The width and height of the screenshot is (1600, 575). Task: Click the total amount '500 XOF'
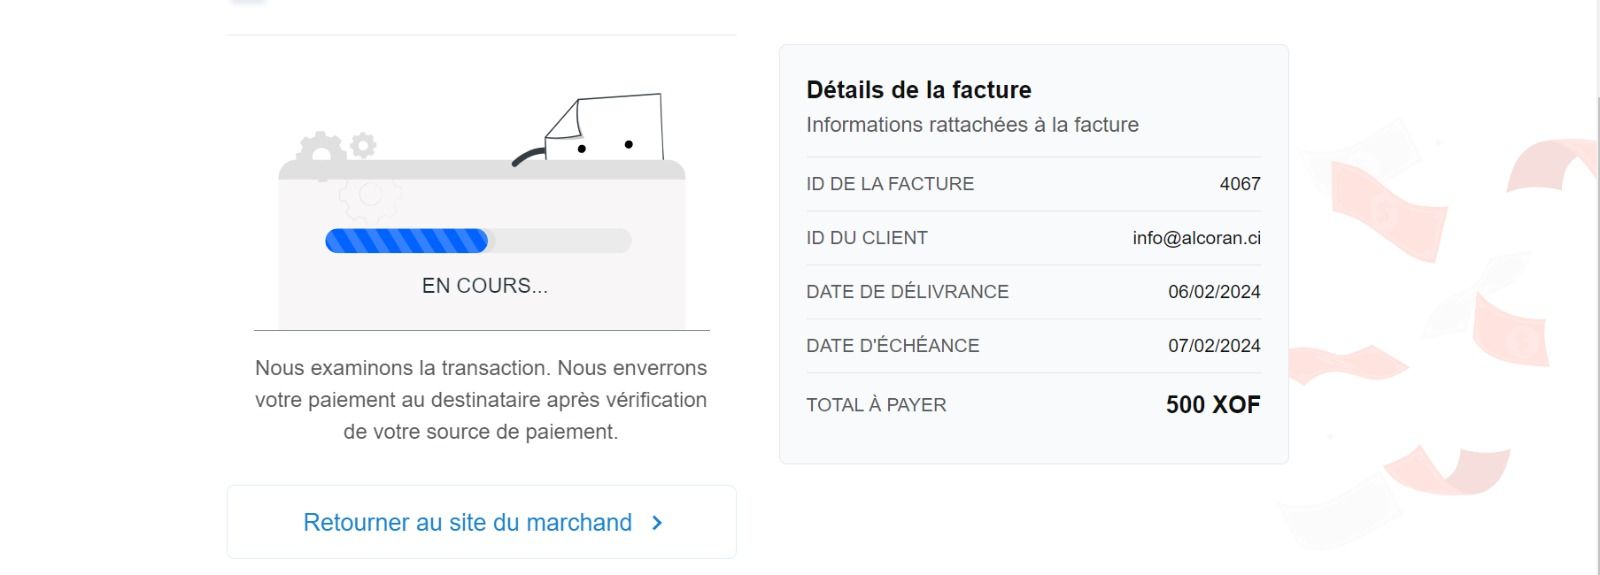[x=1212, y=405]
